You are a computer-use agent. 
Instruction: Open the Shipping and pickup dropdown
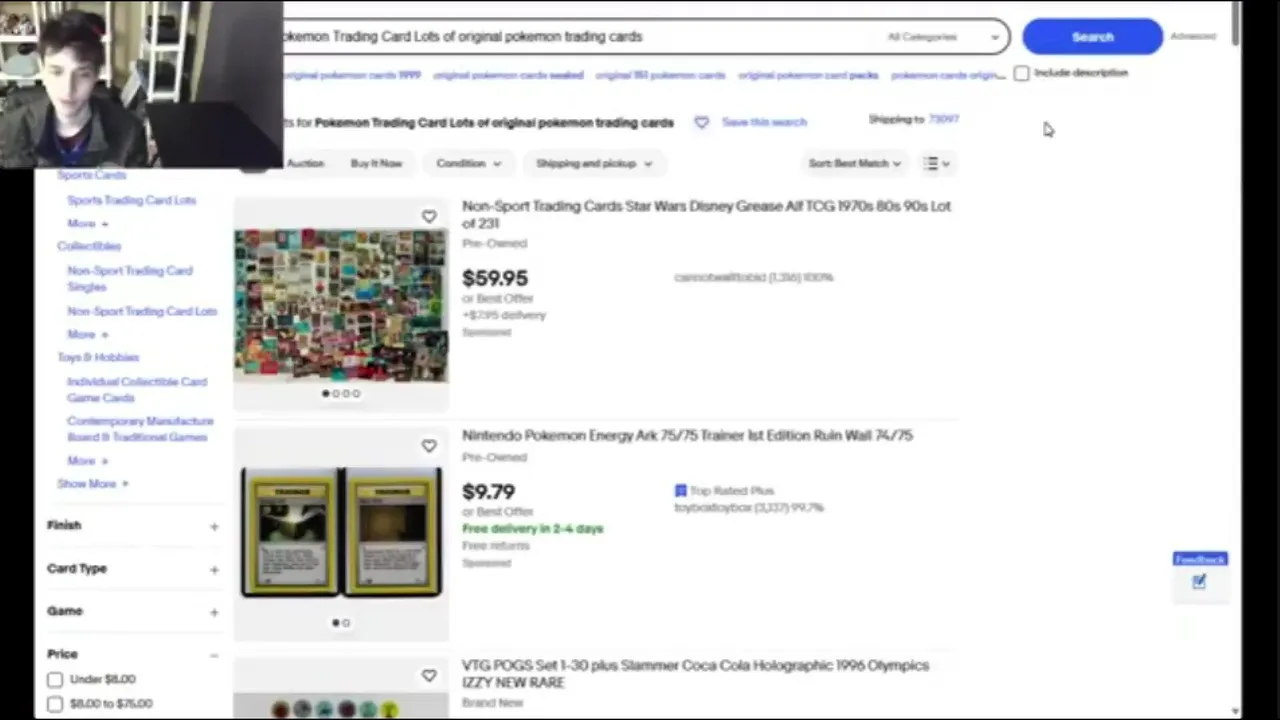point(593,163)
